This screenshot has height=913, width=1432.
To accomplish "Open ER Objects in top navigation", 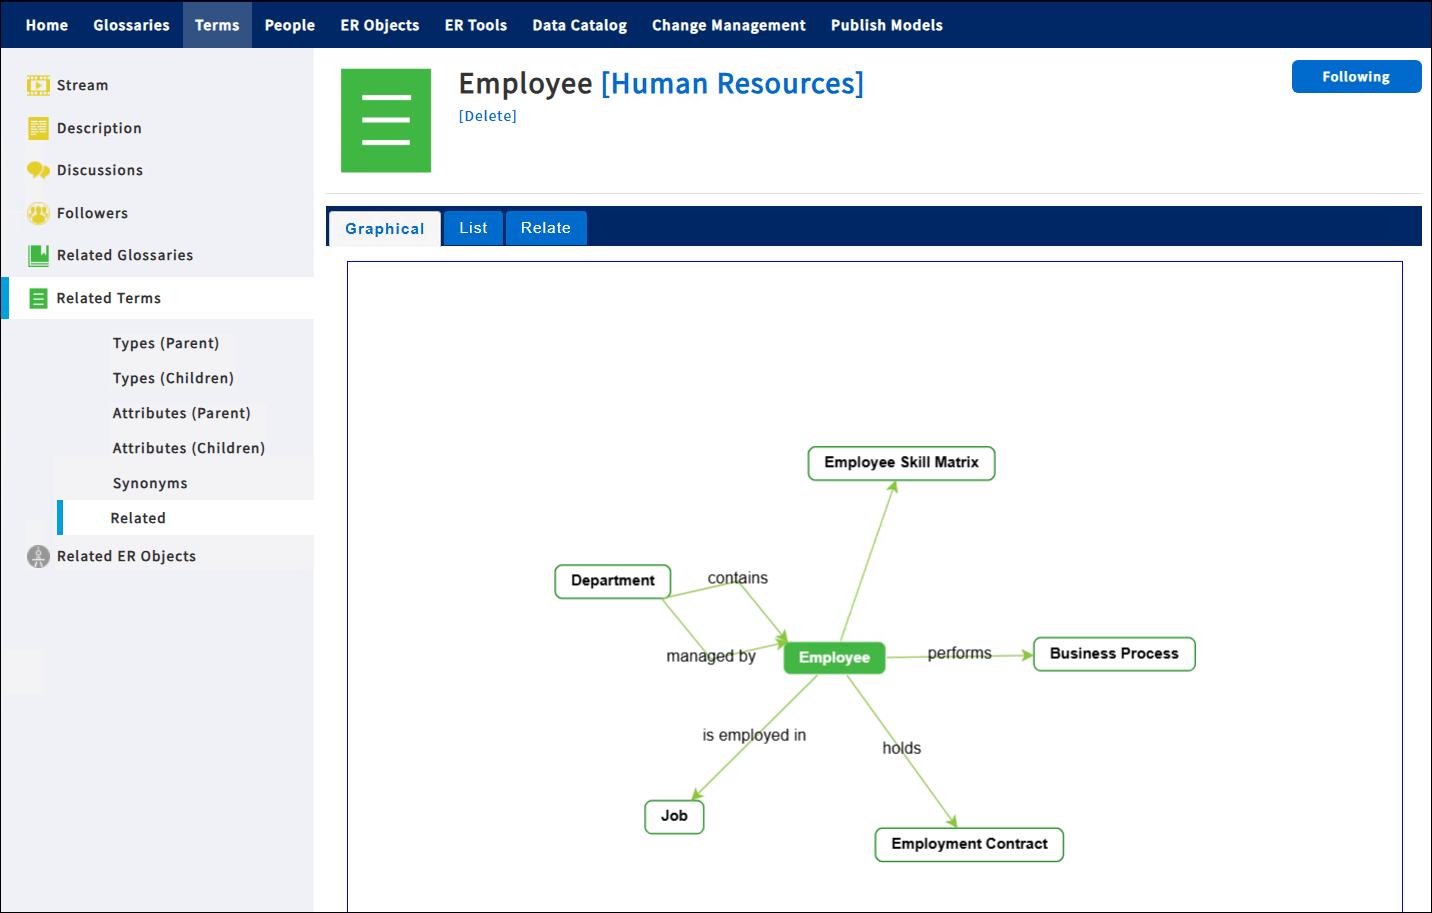I will pyautogui.click(x=380, y=25).
